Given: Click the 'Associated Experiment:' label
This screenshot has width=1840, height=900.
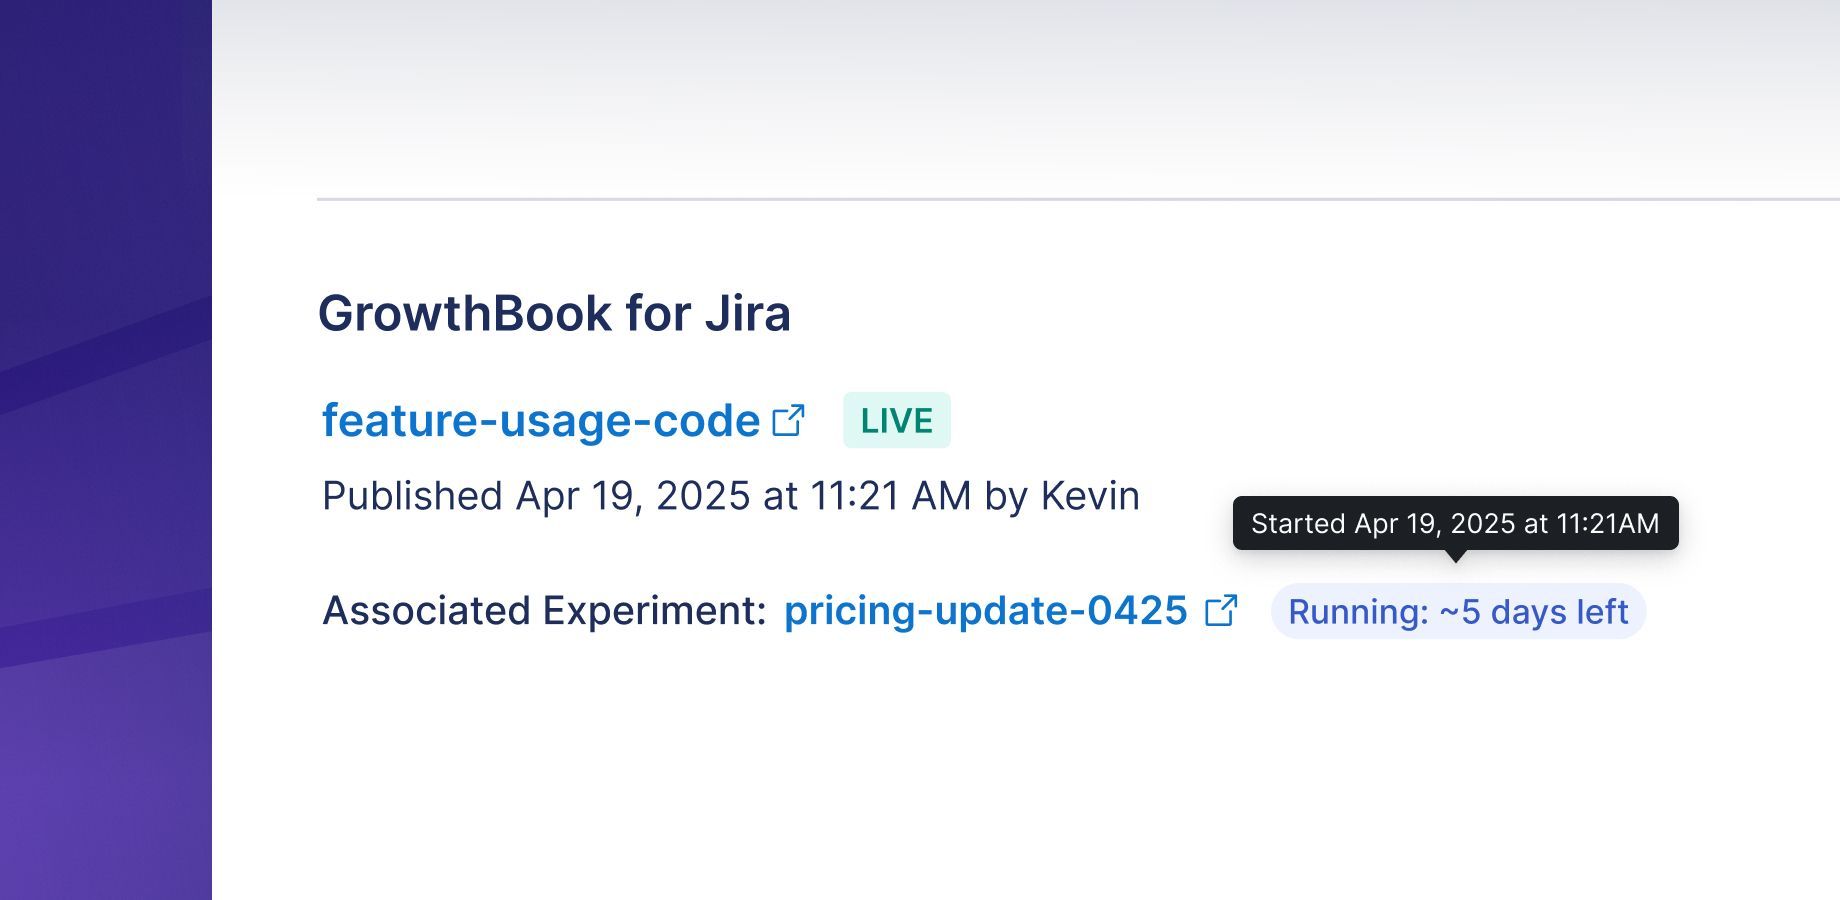Looking at the screenshot, I should 544,611.
